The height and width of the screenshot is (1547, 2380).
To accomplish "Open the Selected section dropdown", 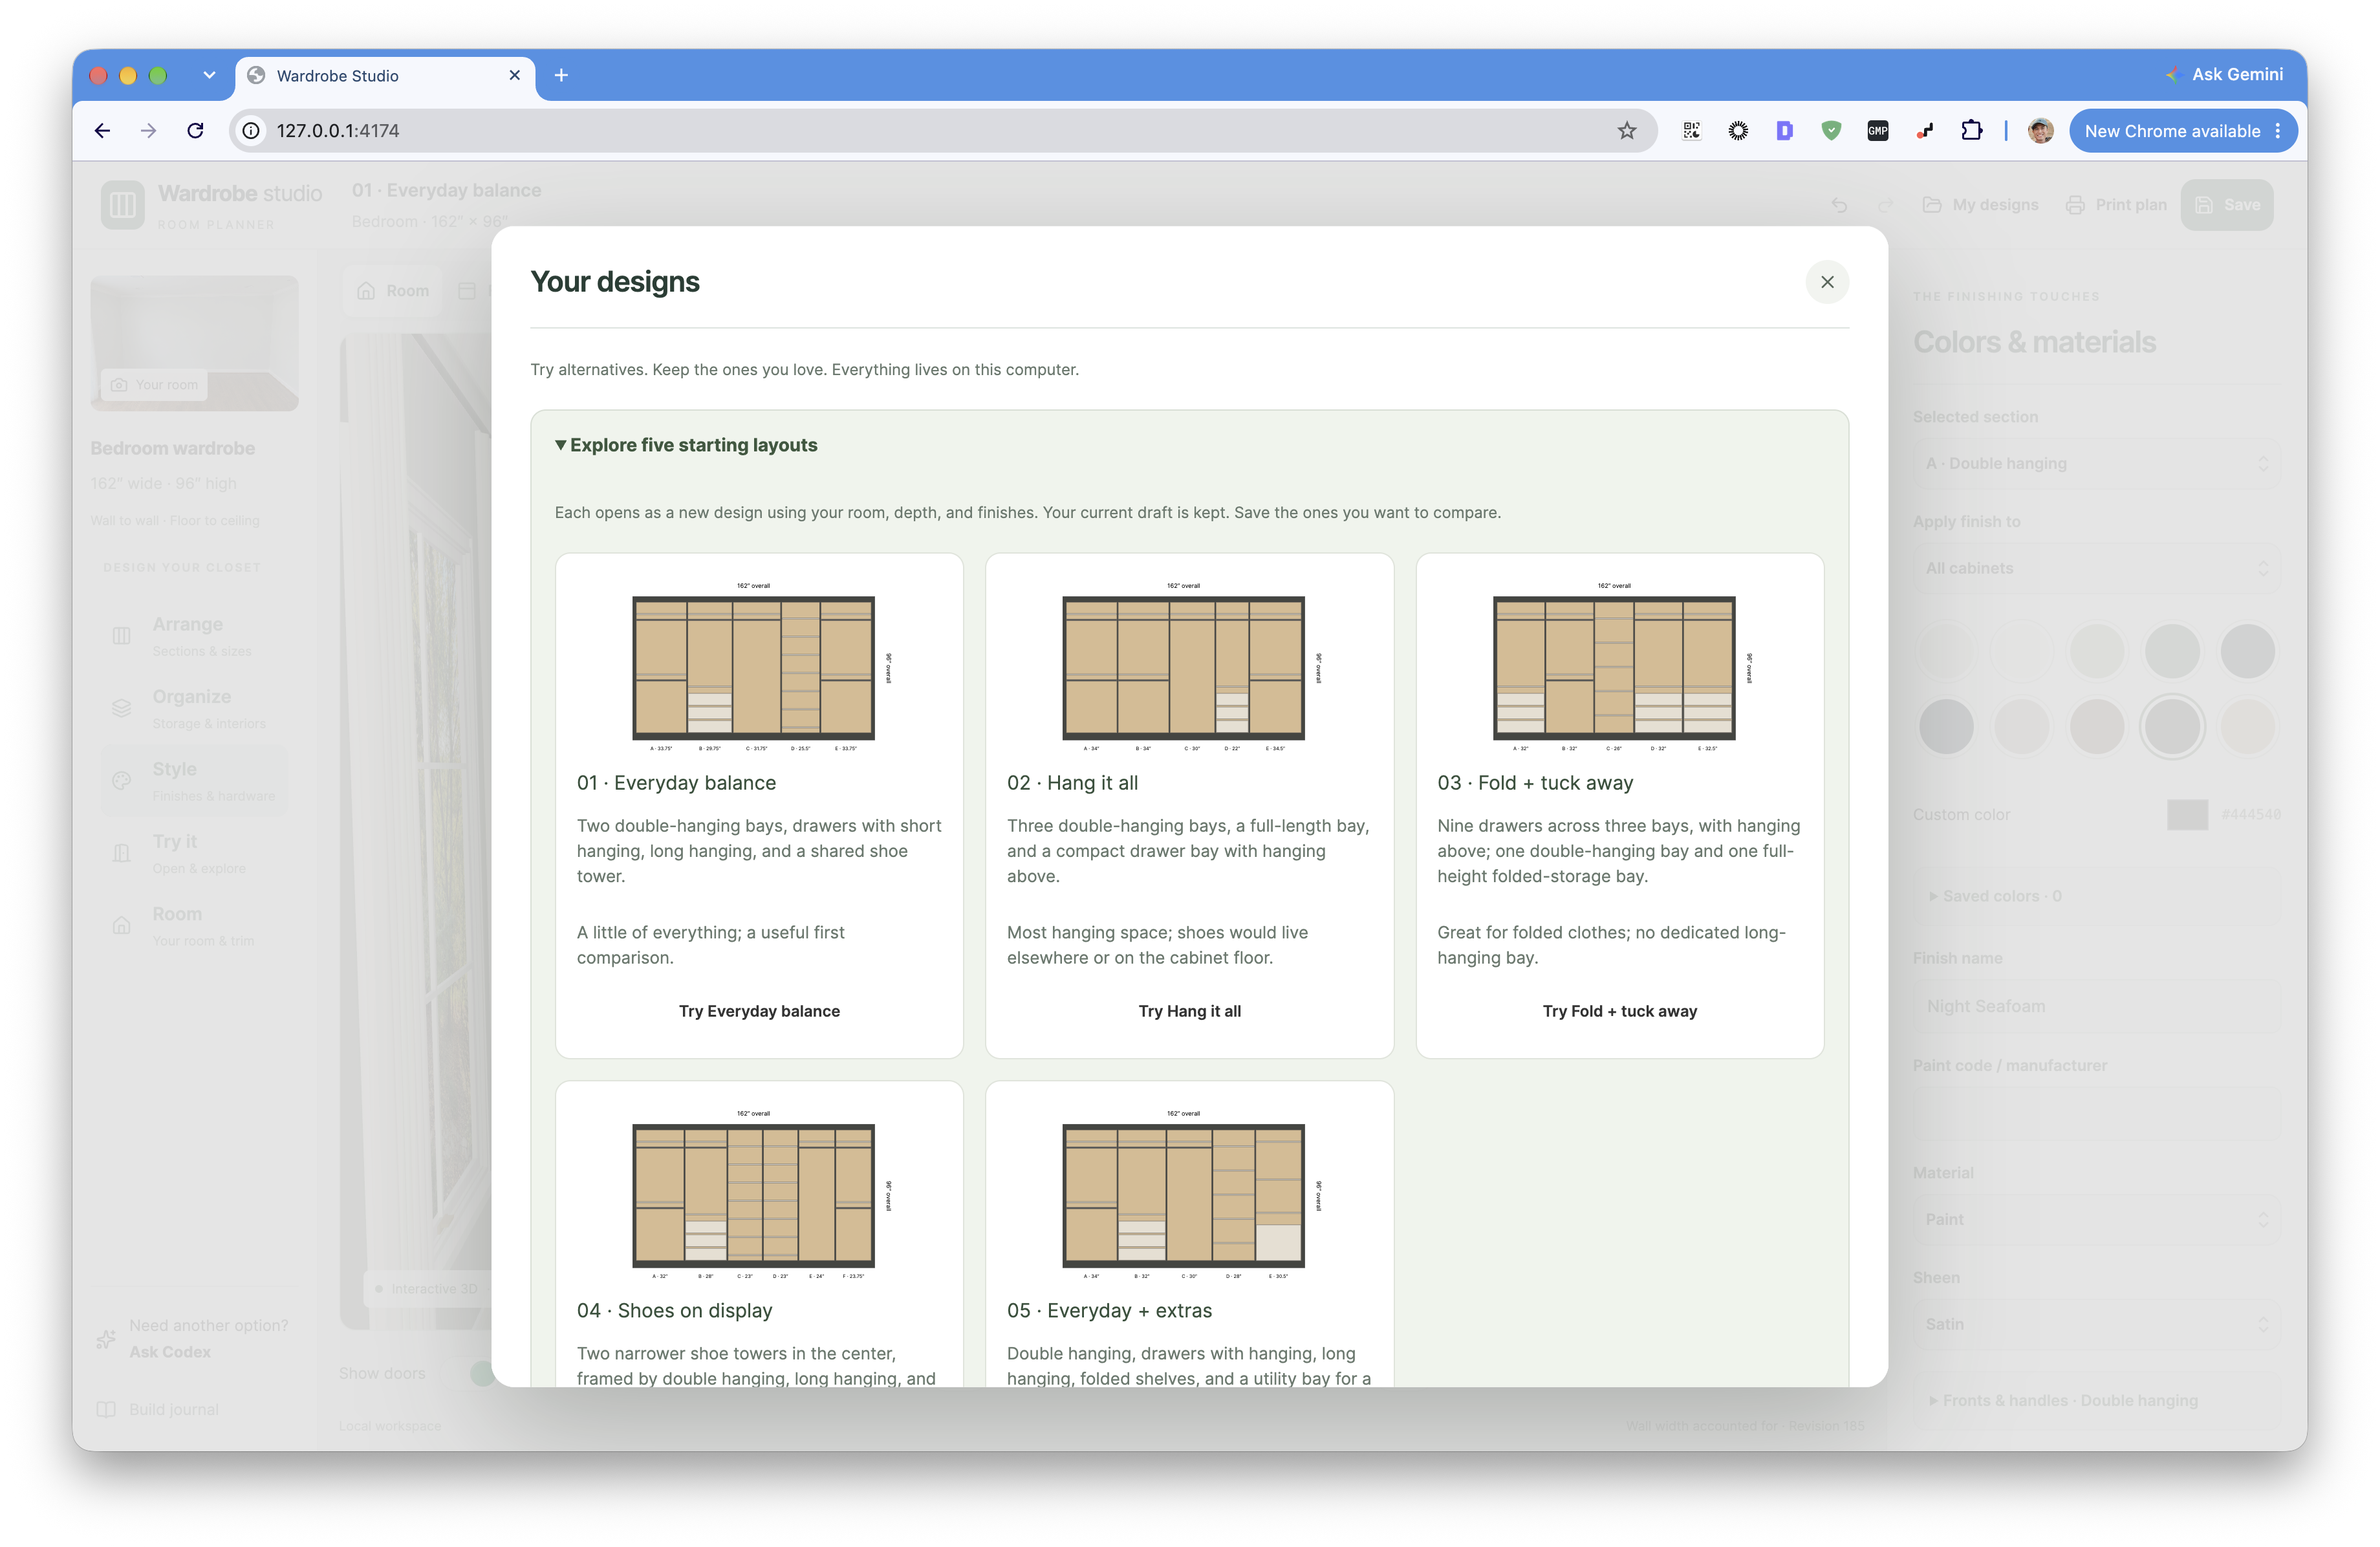I will [2096, 464].
